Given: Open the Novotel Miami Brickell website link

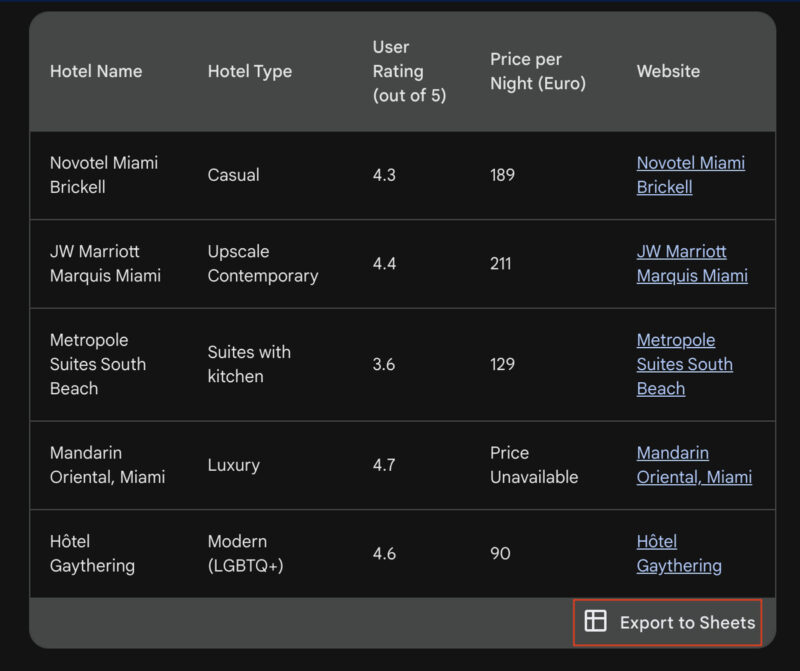Looking at the screenshot, I should point(691,175).
